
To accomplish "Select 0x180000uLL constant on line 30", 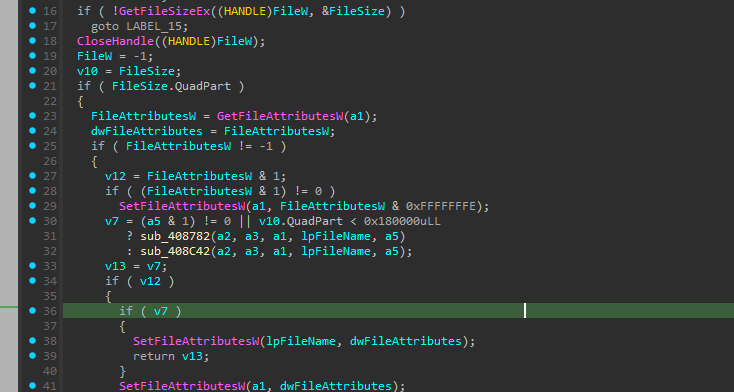I will [x=402, y=221].
